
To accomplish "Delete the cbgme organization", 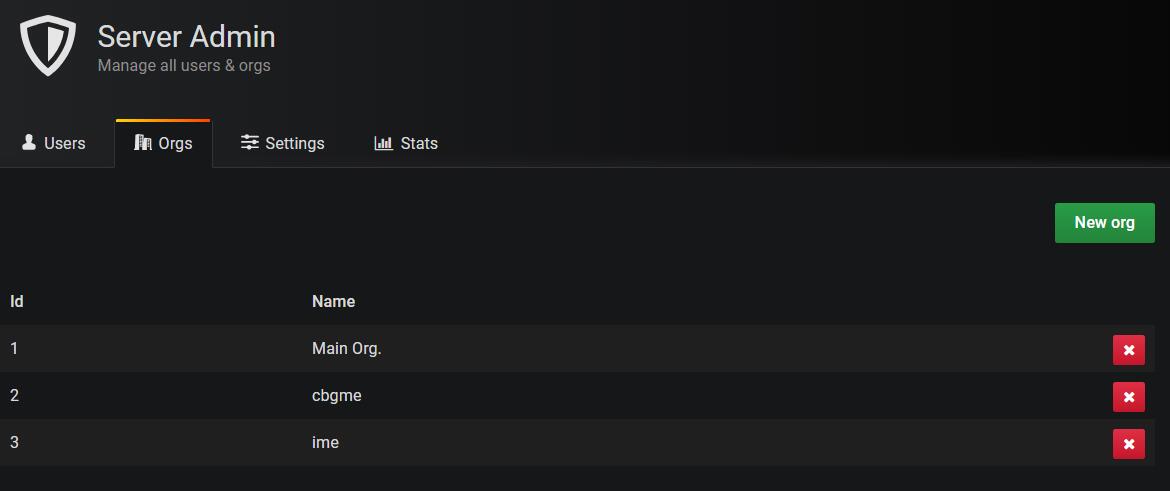I will (1128, 397).
